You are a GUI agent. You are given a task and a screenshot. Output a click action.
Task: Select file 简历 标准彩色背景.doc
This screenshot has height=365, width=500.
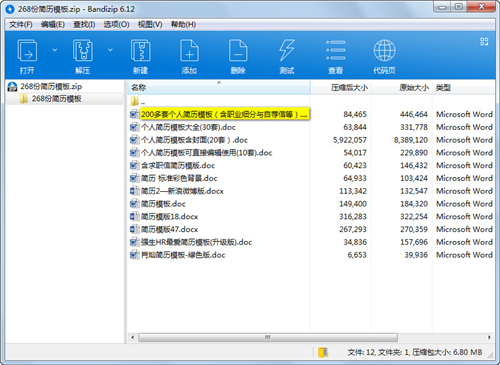coord(179,178)
